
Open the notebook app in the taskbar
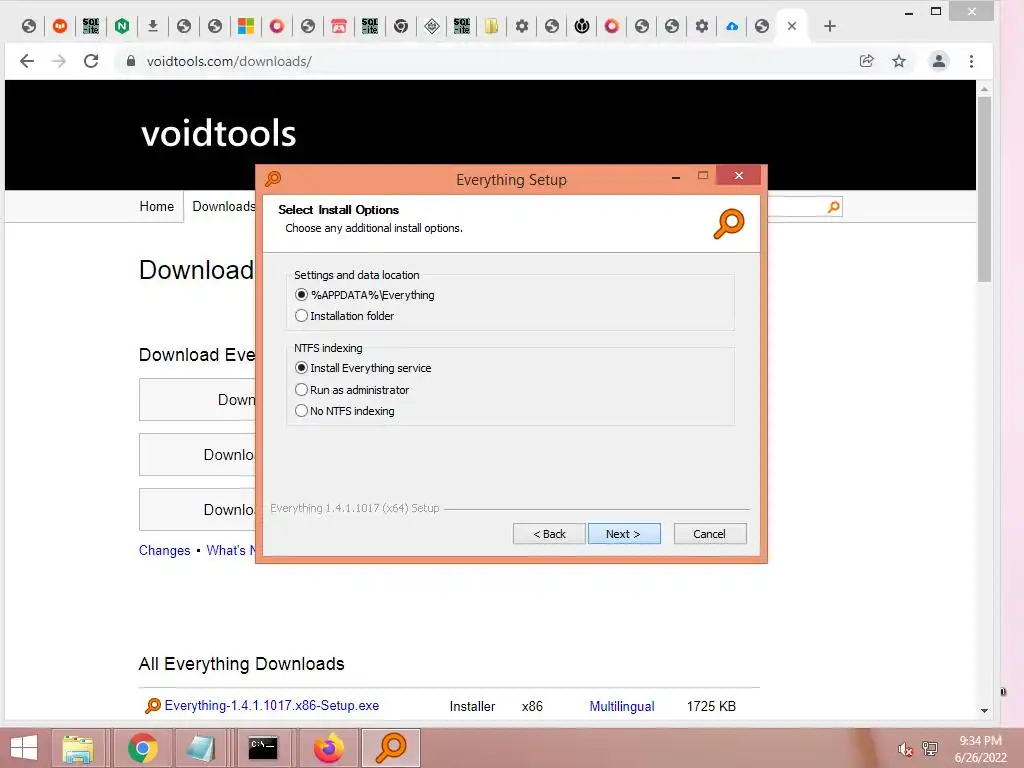pos(200,748)
